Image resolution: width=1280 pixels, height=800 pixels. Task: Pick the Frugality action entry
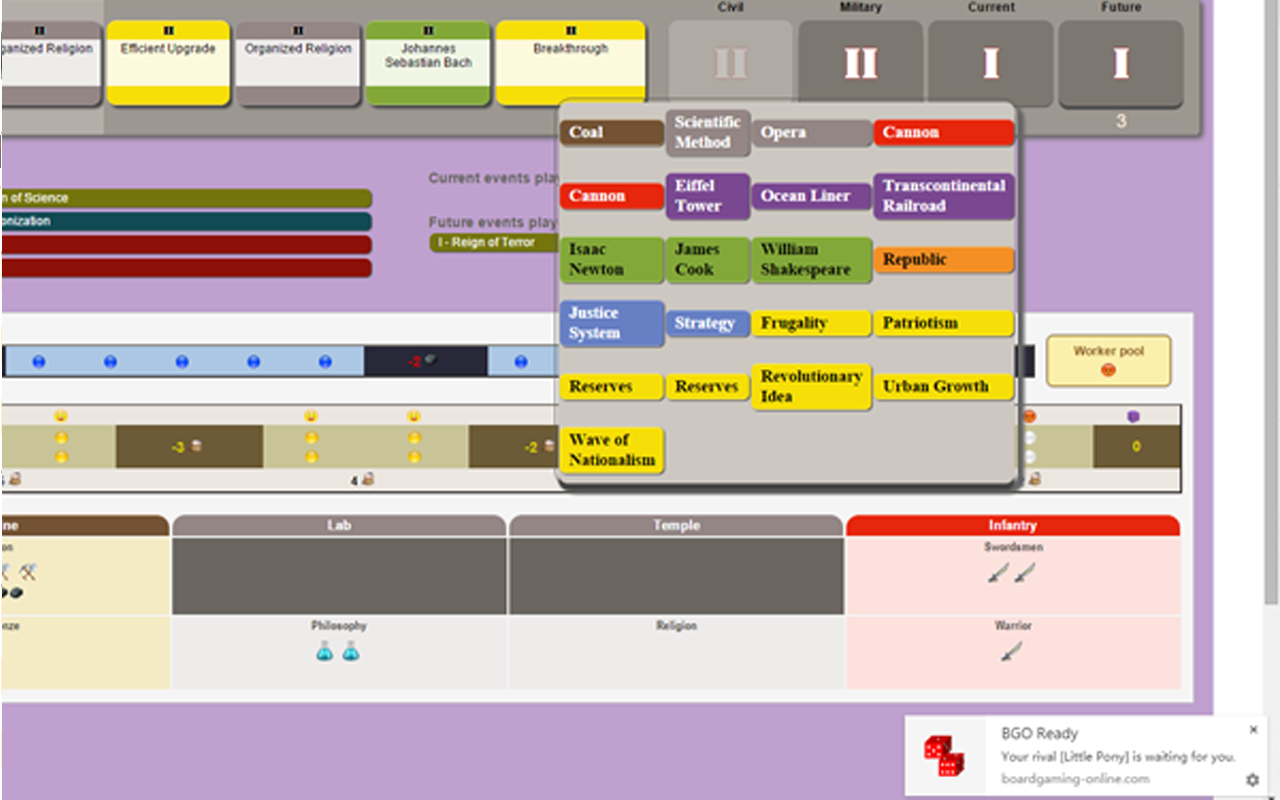point(811,323)
